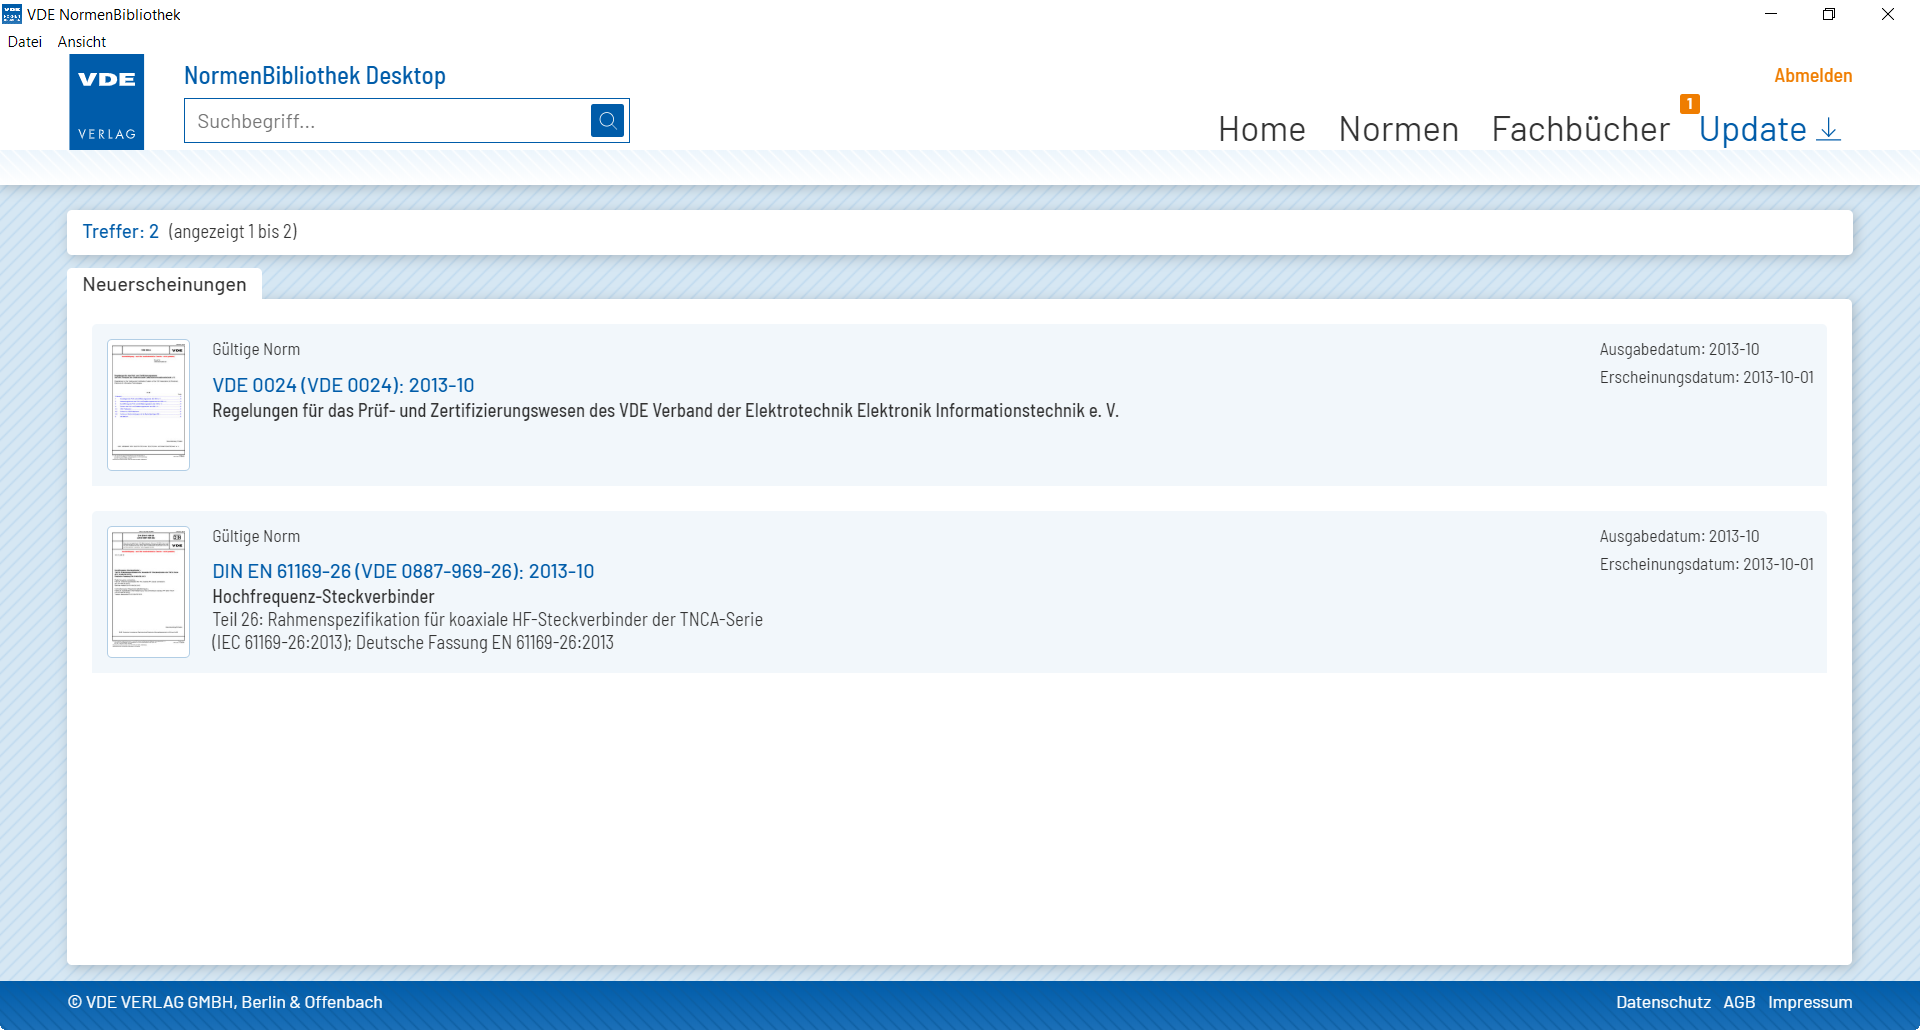Click the '(IEC 61169-26:2013); Deutsche Fassung' line
1920x1030 pixels.
(x=412, y=643)
